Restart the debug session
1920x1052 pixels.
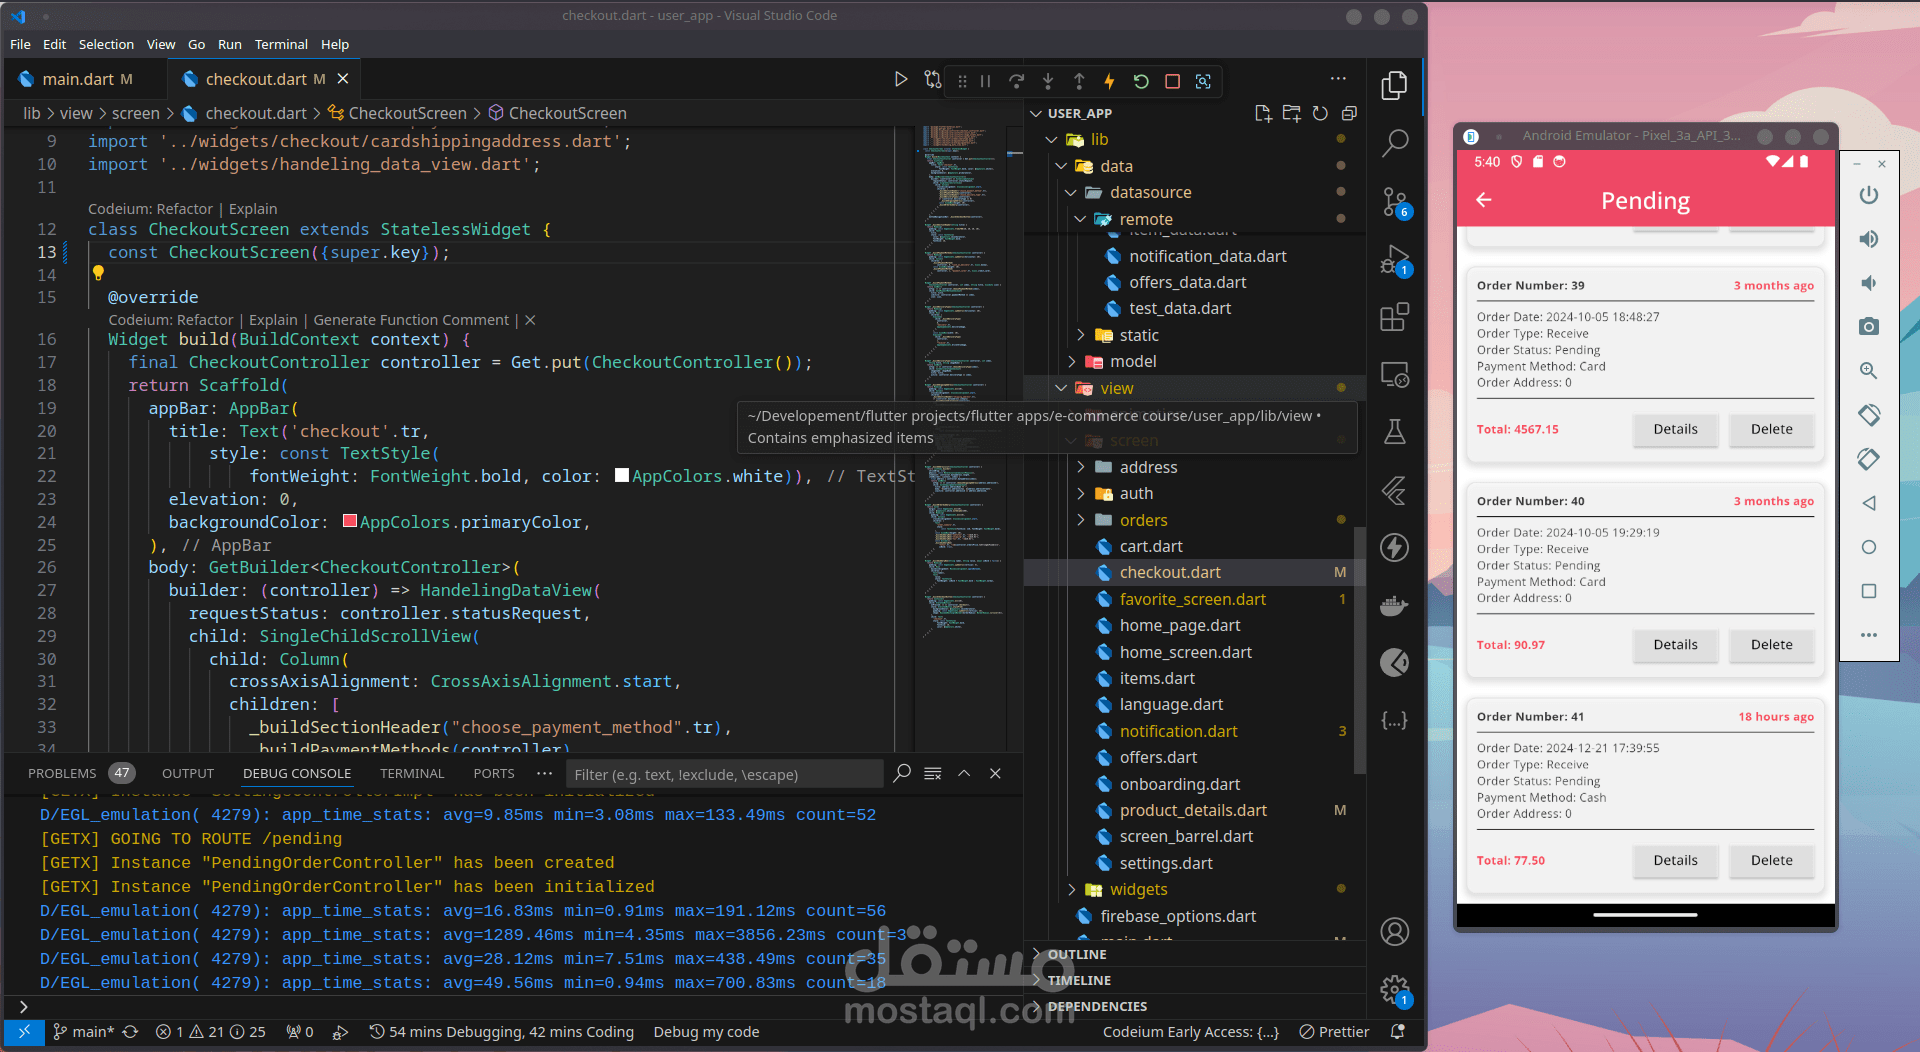coord(1141,81)
